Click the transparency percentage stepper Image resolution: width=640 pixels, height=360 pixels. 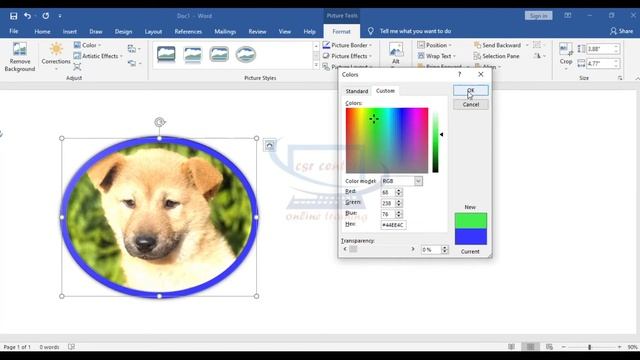tap(445, 249)
